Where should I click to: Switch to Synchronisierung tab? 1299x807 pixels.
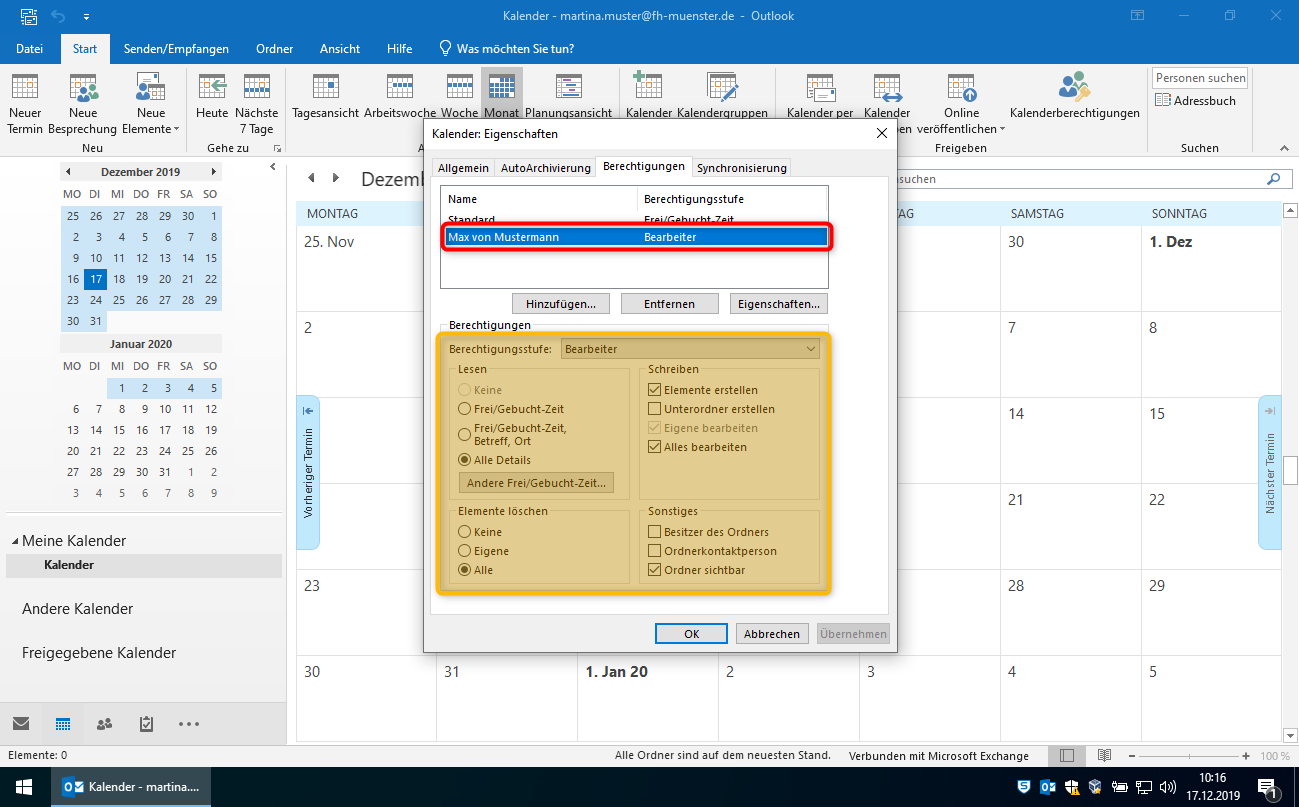[742, 168]
